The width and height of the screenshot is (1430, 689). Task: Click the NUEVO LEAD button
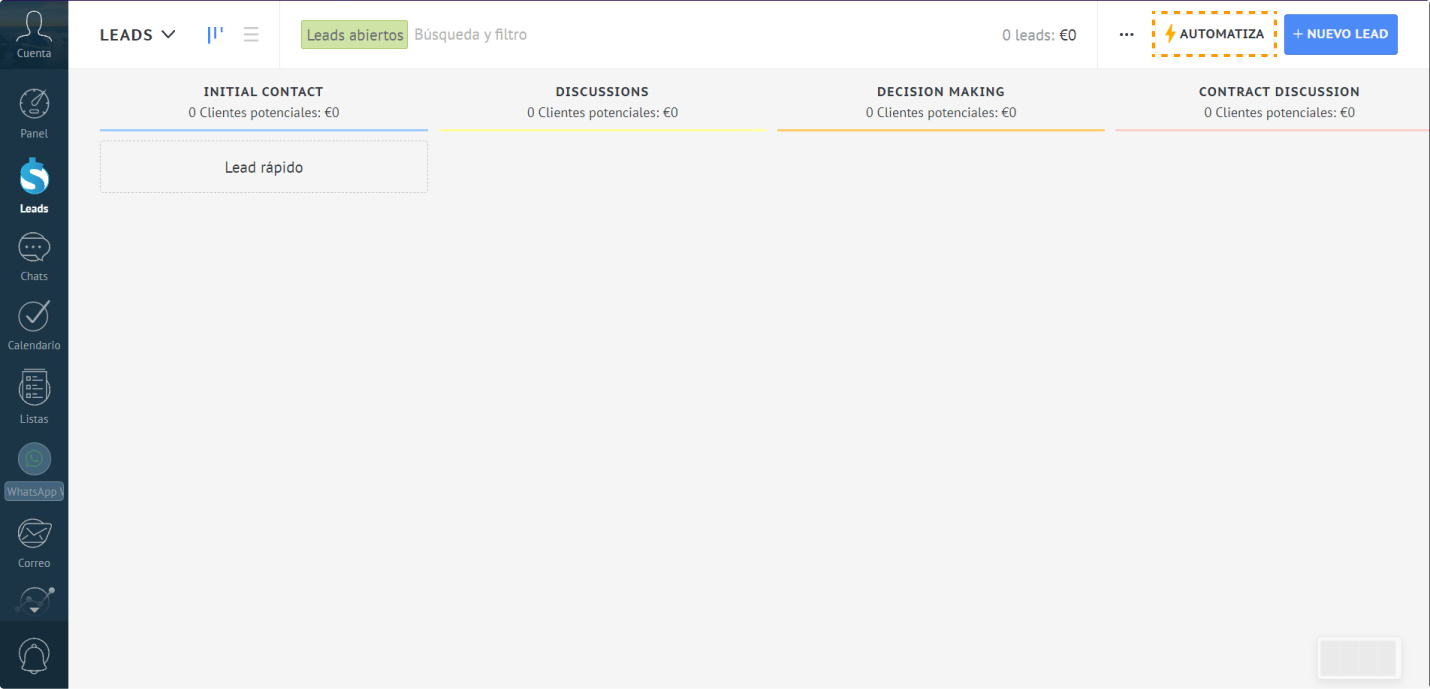click(x=1341, y=34)
